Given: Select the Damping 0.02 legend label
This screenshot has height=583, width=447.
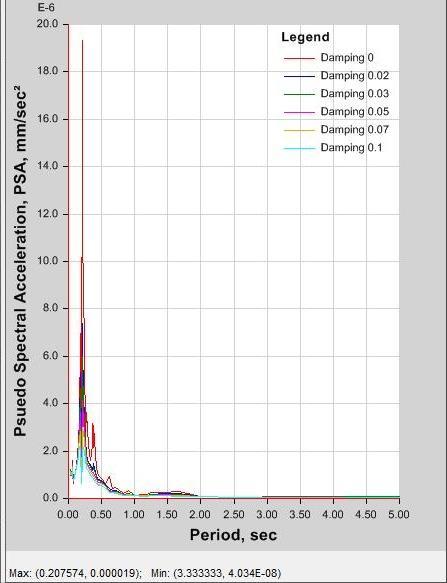Looking at the screenshot, I should (x=355, y=76).
